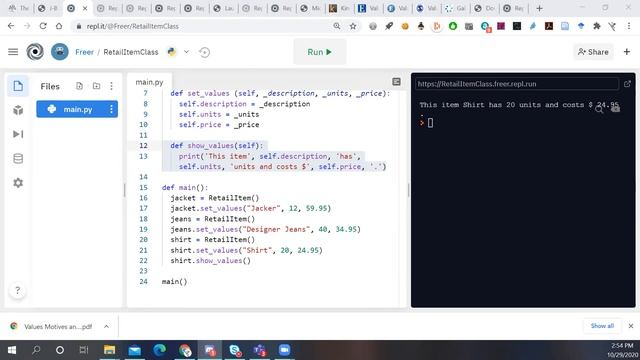The image size is (640, 360).
Task: Open the main.py file options menu
Action: coord(111,109)
